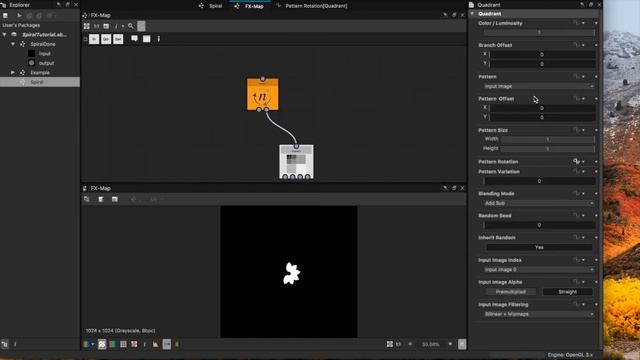Viewport: 640px width, 360px height.
Task: Toggle Inherit Random Yes button
Action: click(539, 247)
